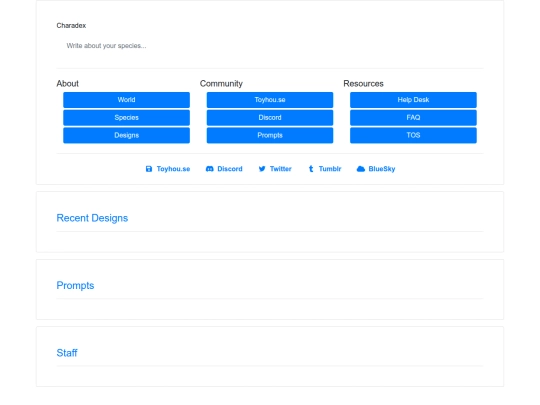Click the Charadex title text
The image size is (540, 405).
(x=71, y=25)
